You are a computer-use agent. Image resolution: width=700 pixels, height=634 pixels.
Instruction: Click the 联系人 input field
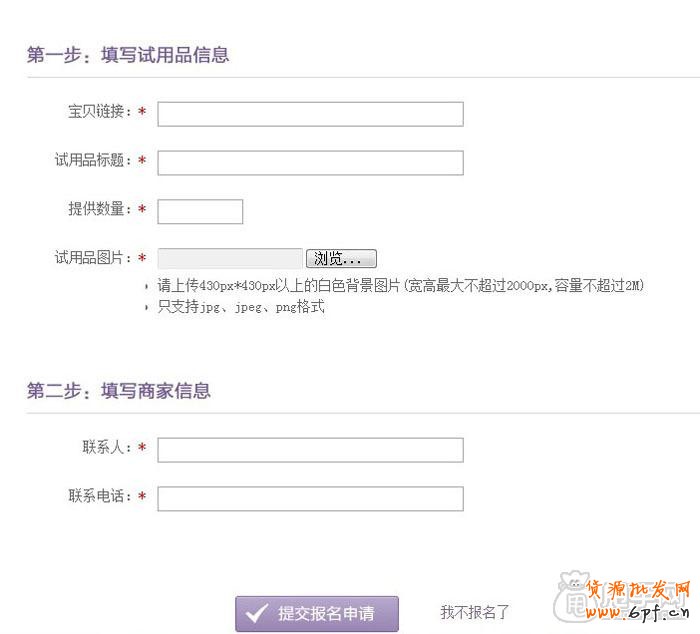tap(310, 450)
